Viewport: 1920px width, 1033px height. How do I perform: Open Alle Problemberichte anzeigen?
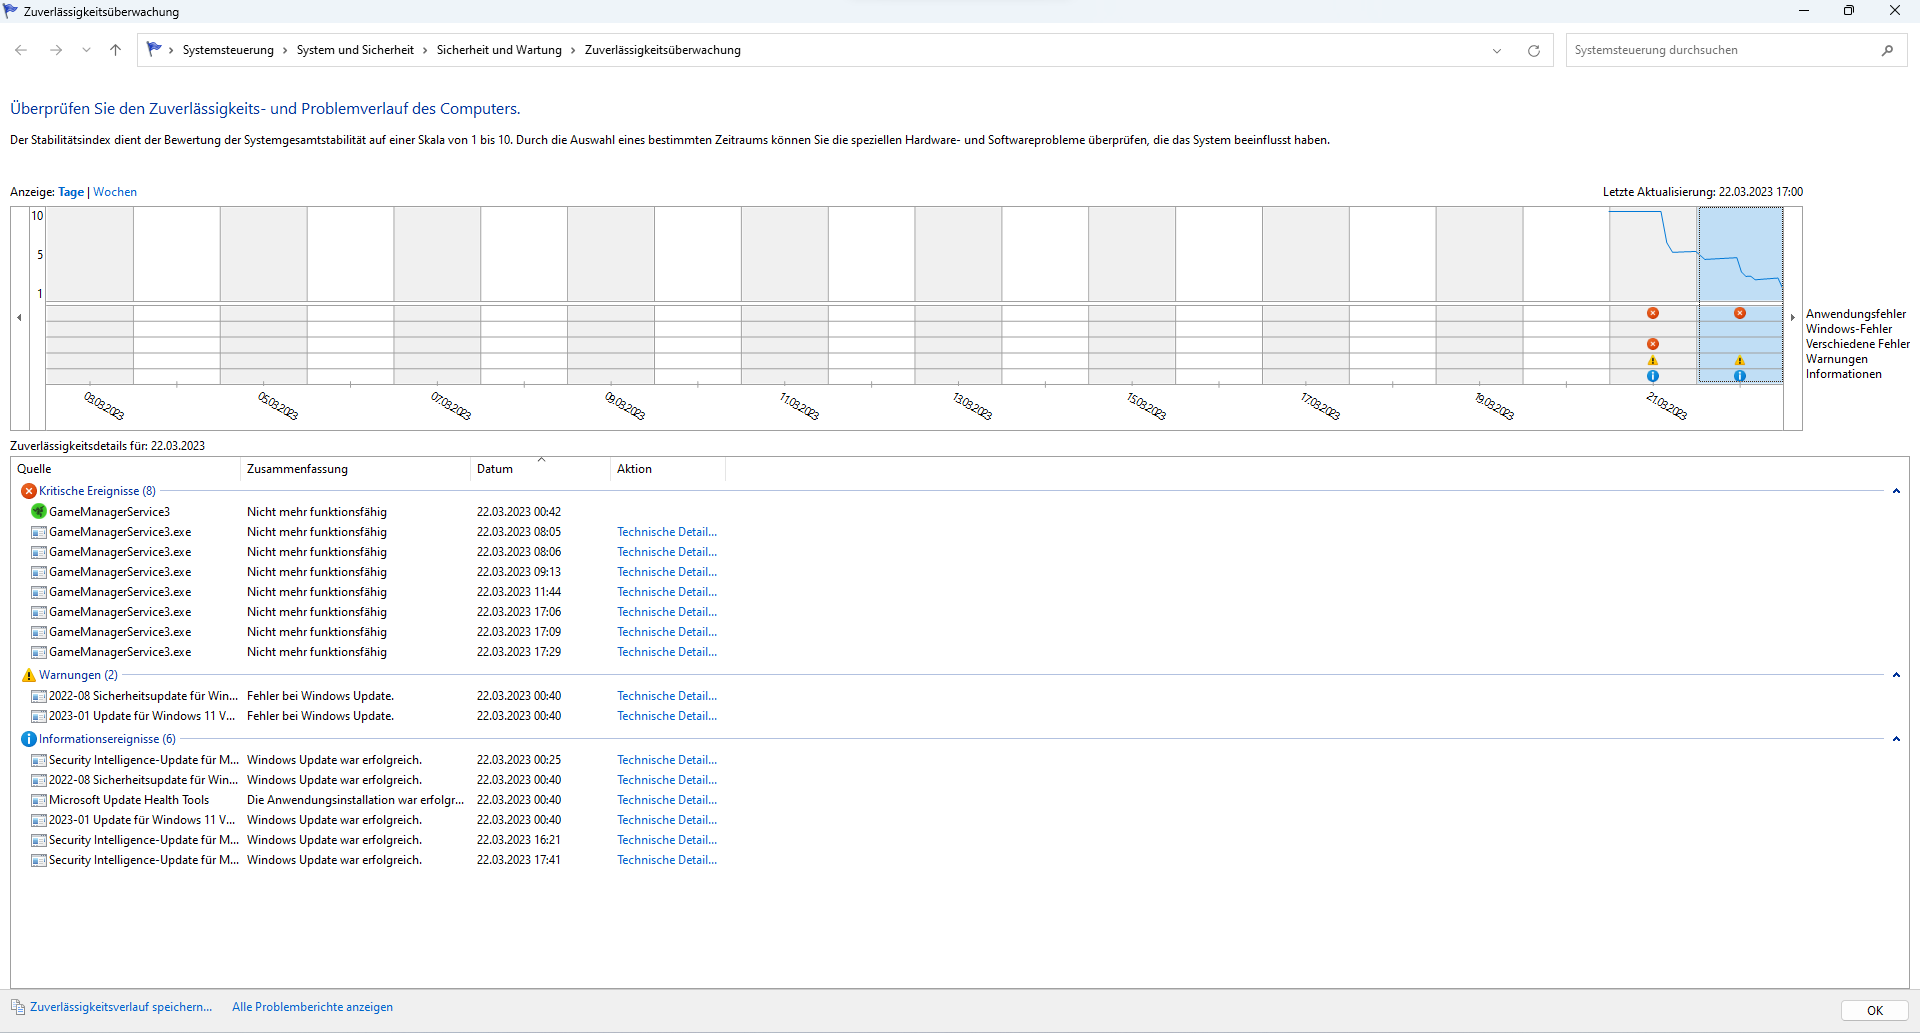[x=312, y=1007]
